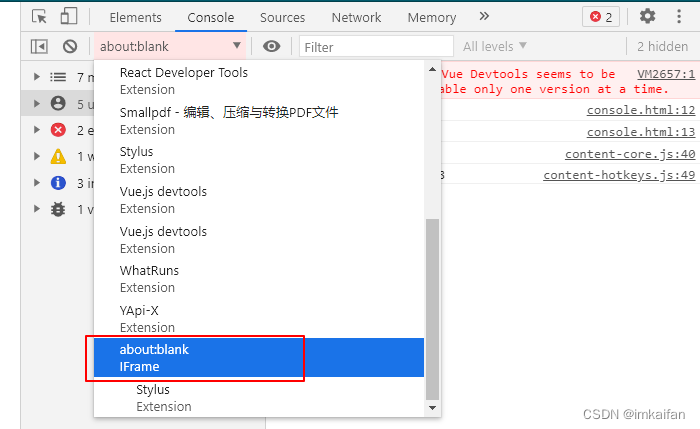
Task: Click the 2 errors counter badge
Action: [601, 17]
